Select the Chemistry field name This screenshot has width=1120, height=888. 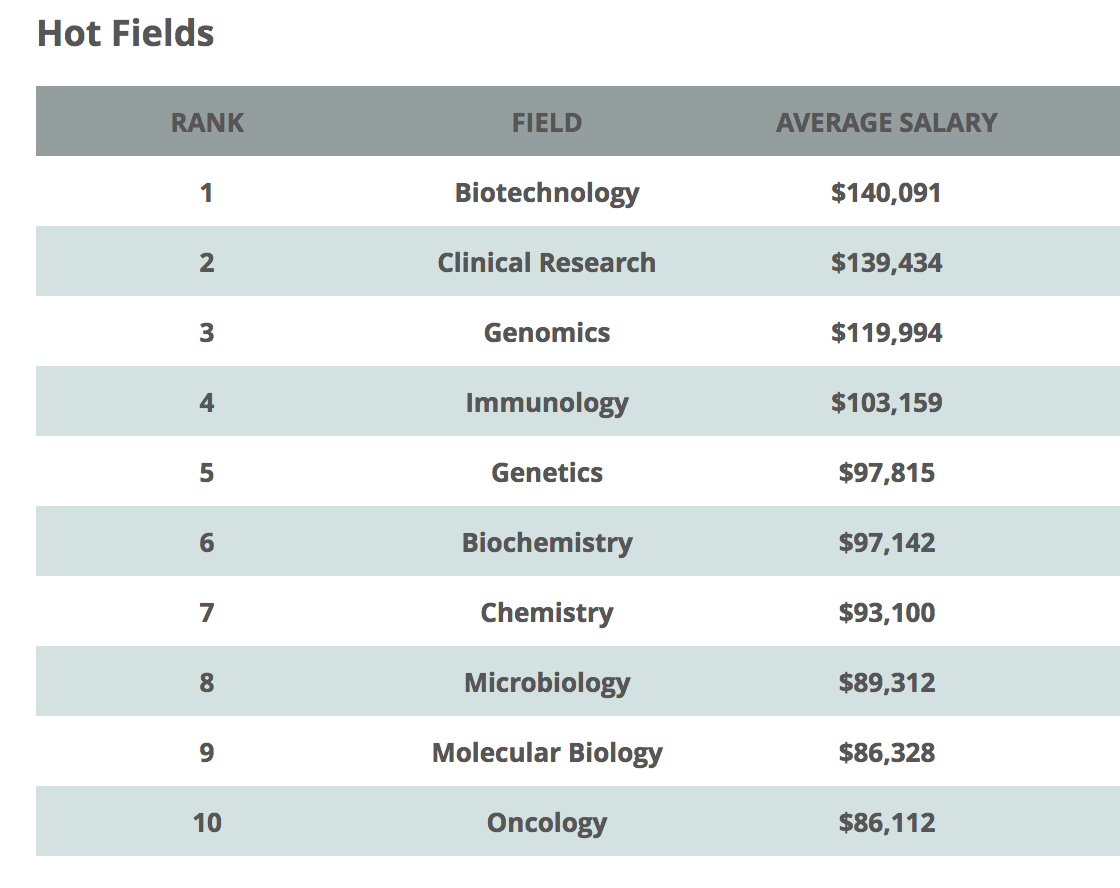[546, 612]
